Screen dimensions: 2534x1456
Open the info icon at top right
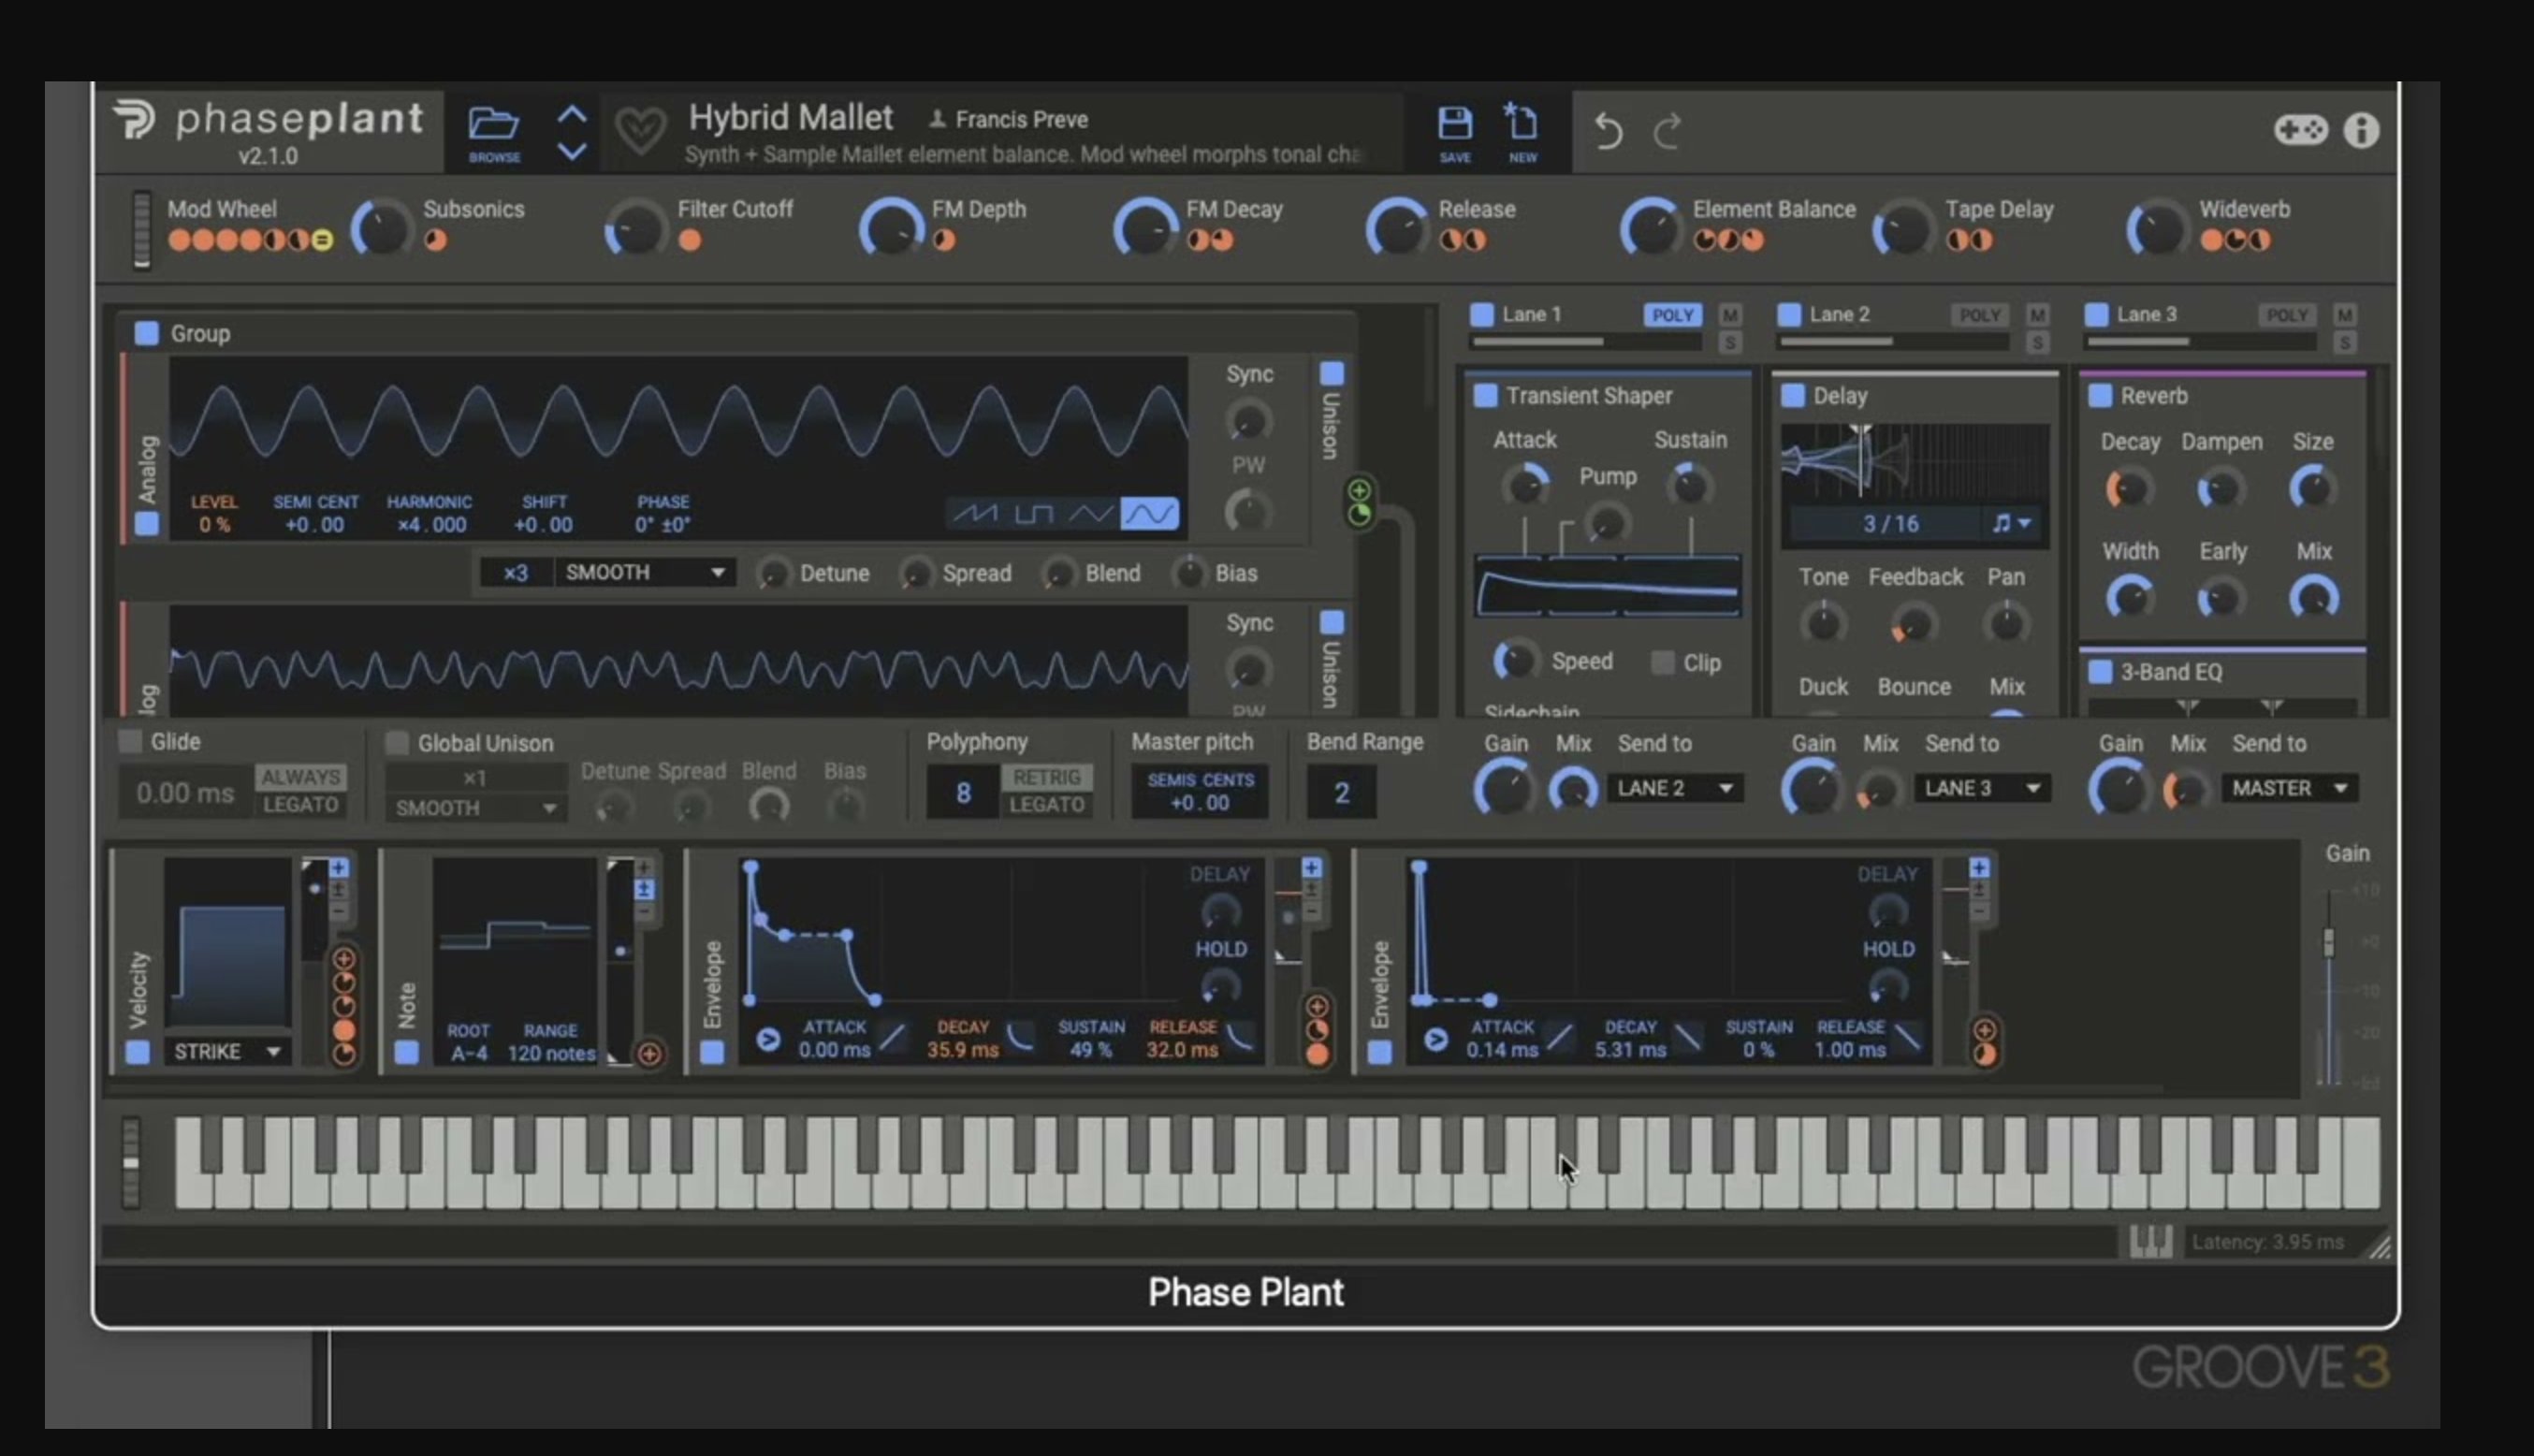(2361, 130)
